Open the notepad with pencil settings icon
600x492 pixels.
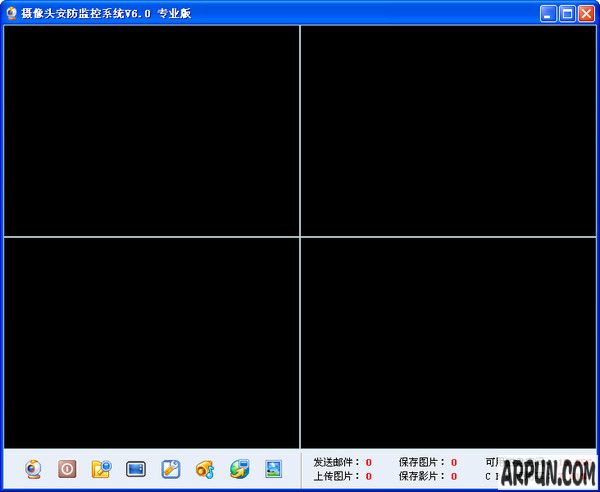click(x=170, y=468)
